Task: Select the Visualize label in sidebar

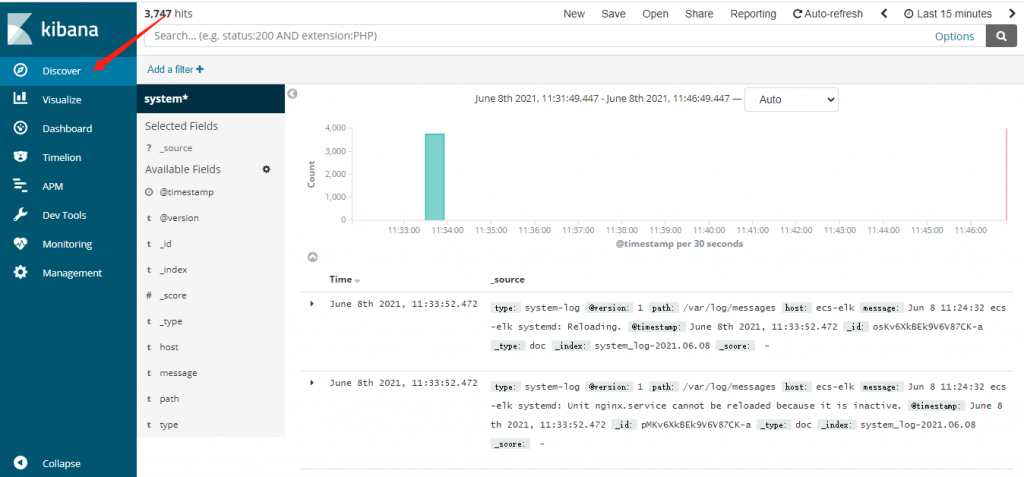Action: (61, 100)
